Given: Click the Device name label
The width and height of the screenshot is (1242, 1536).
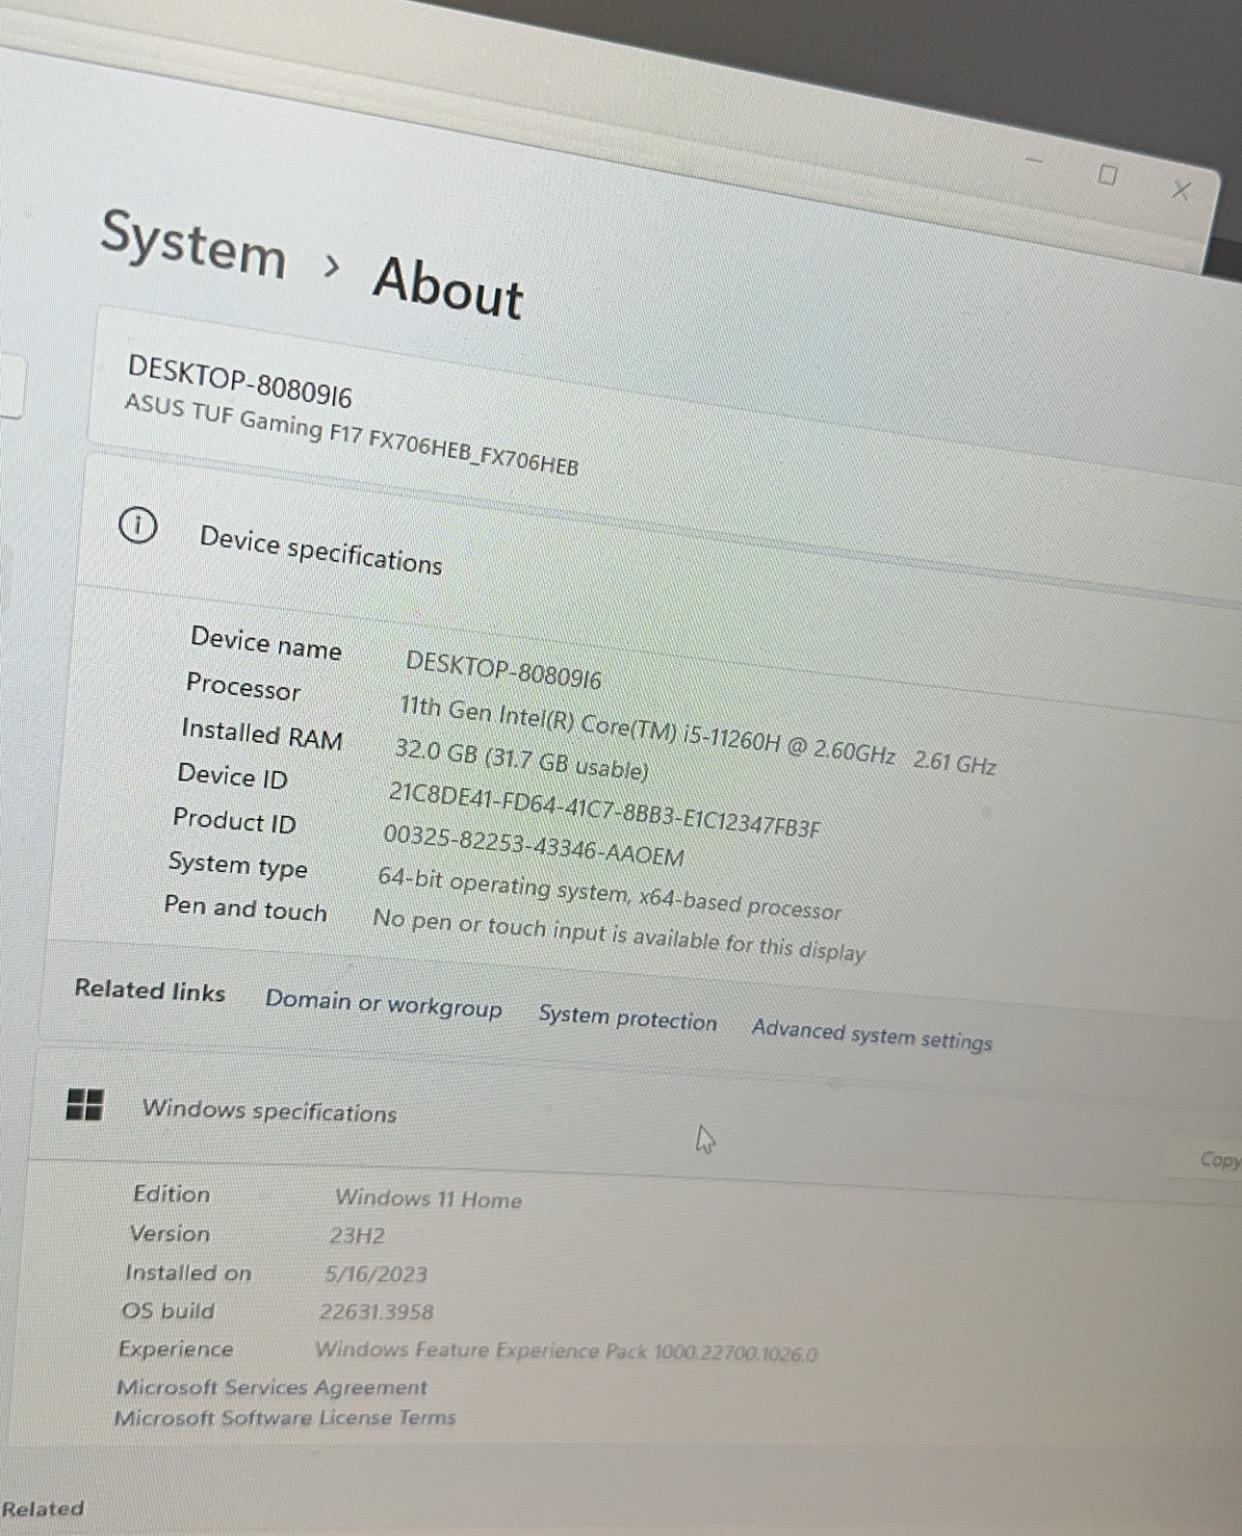Looking at the screenshot, I should 266,642.
